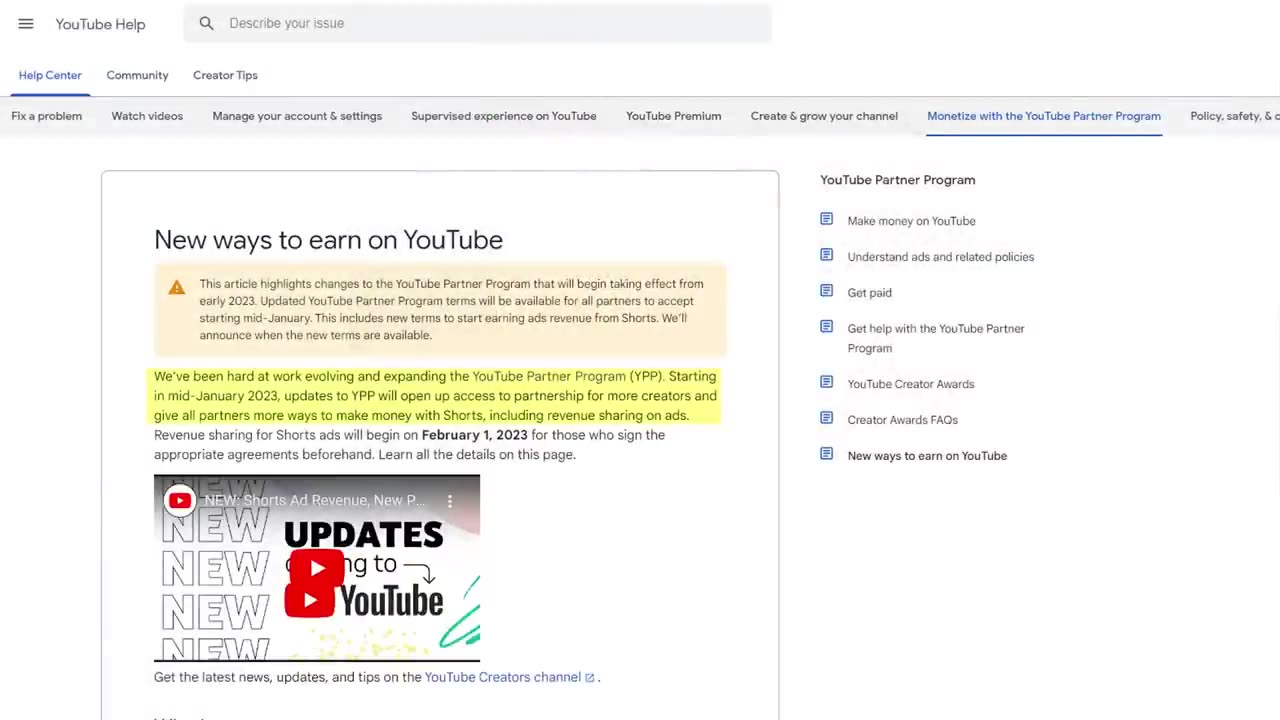This screenshot has height=720, width=1280.
Task: Click the article icon beside YouTube Creator Awards
Action: pyautogui.click(x=826, y=382)
